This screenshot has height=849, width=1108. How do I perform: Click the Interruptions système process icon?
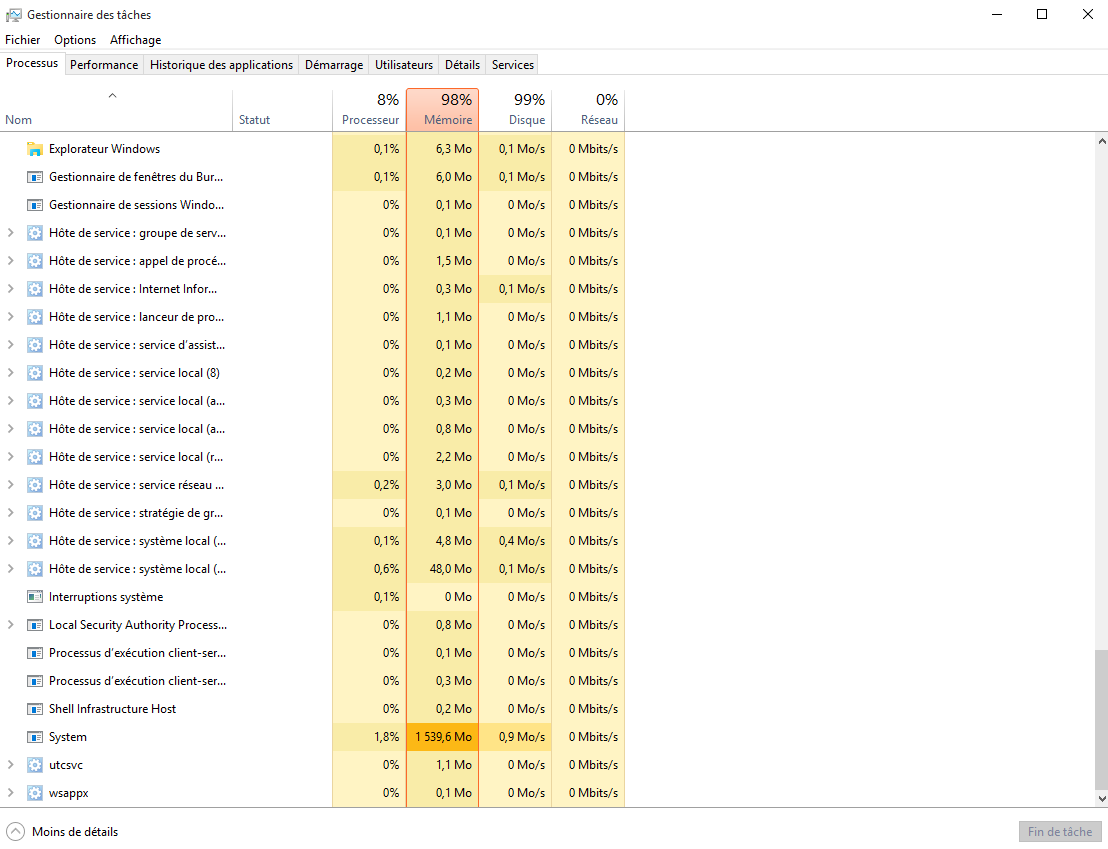35,597
